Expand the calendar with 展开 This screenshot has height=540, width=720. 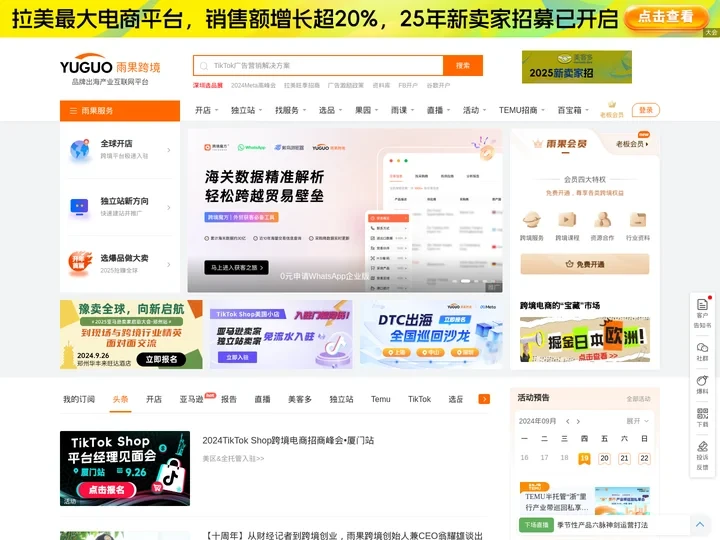(x=637, y=421)
